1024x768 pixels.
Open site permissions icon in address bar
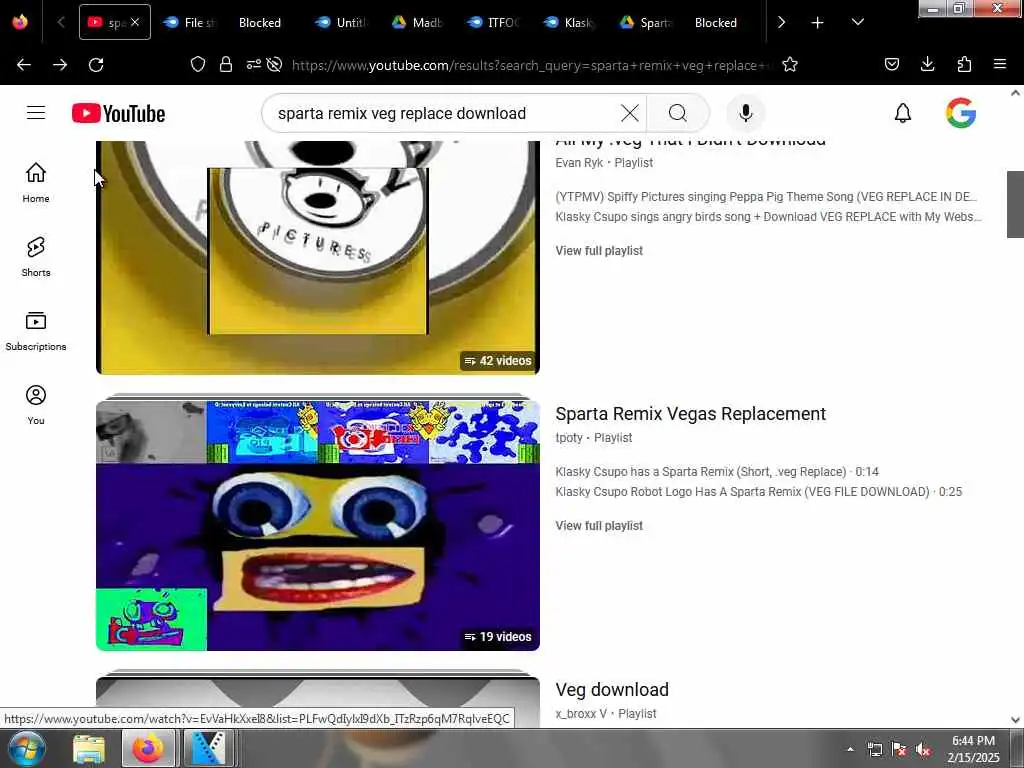(253, 64)
